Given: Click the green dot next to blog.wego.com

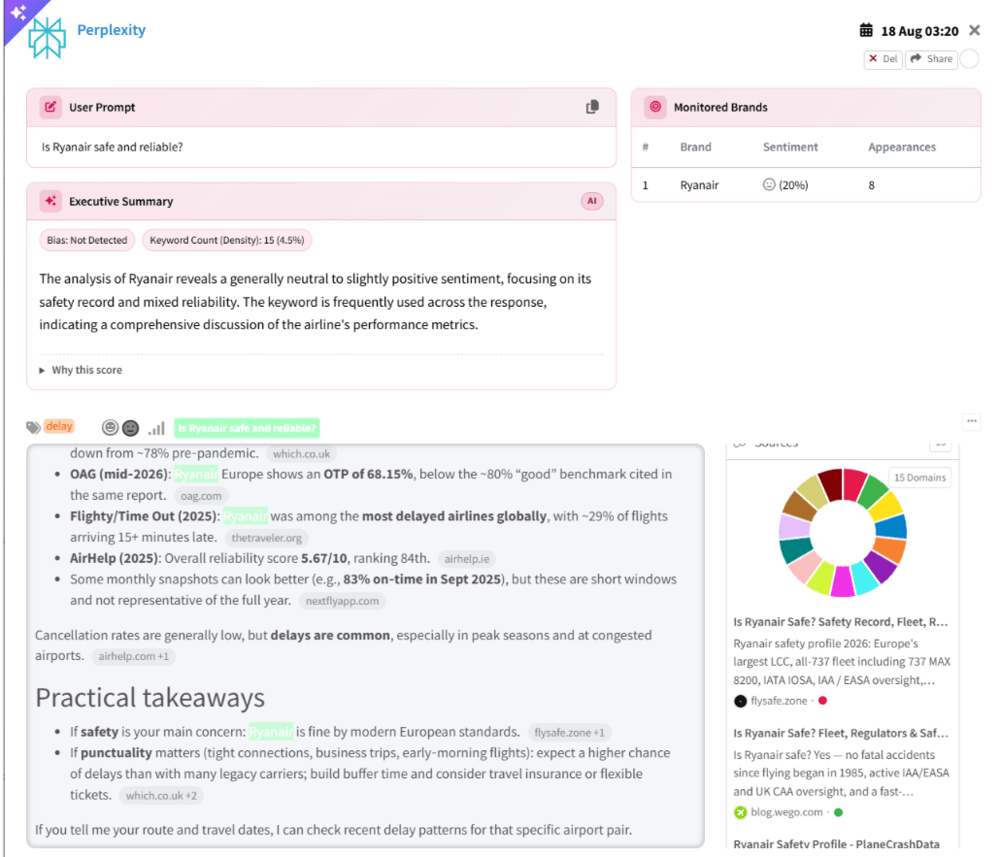Looking at the screenshot, I should (x=839, y=812).
